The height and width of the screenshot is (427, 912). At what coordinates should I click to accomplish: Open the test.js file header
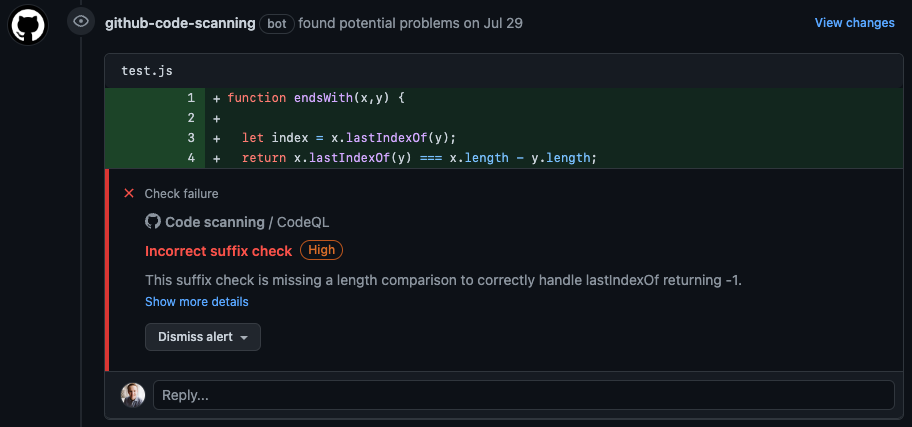pyautogui.click(x=143, y=71)
